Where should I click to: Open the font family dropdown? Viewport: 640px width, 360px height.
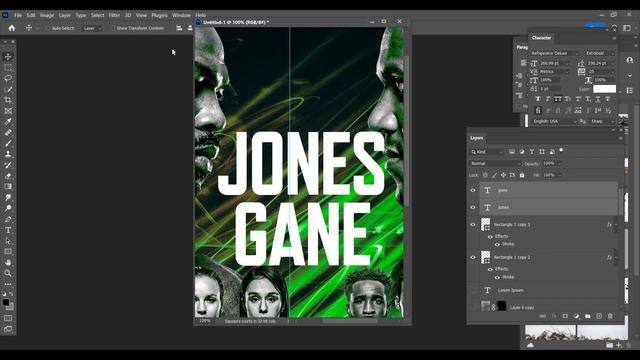tap(555, 53)
